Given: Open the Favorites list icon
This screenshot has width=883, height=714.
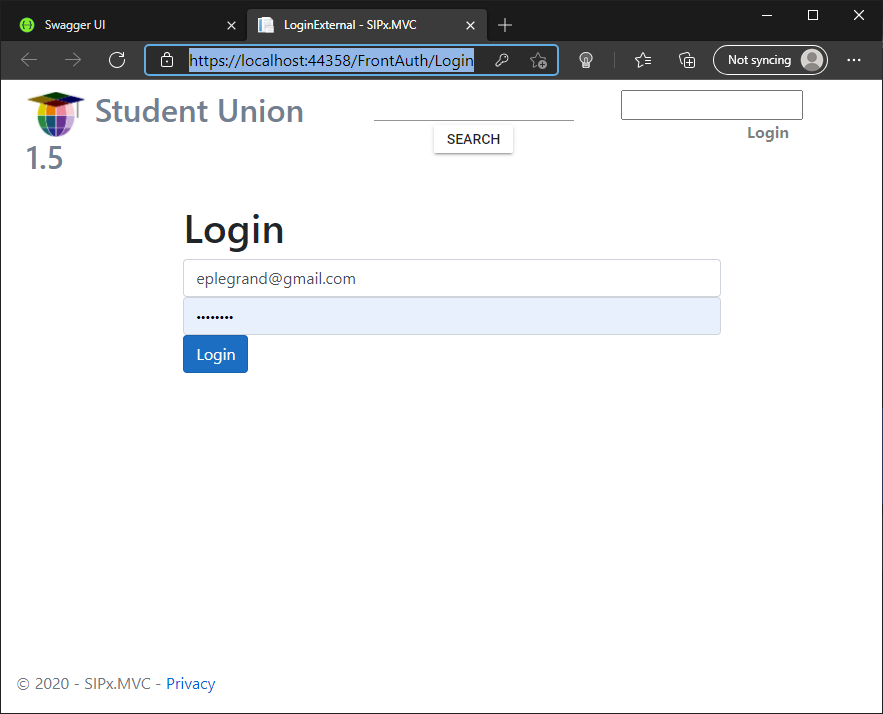Looking at the screenshot, I should pyautogui.click(x=643, y=60).
